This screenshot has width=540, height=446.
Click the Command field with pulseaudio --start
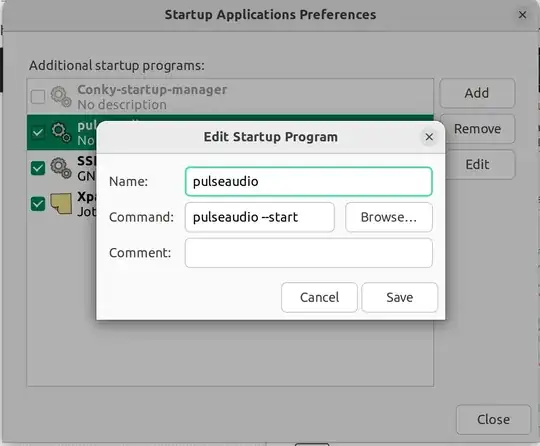click(260, 217)
